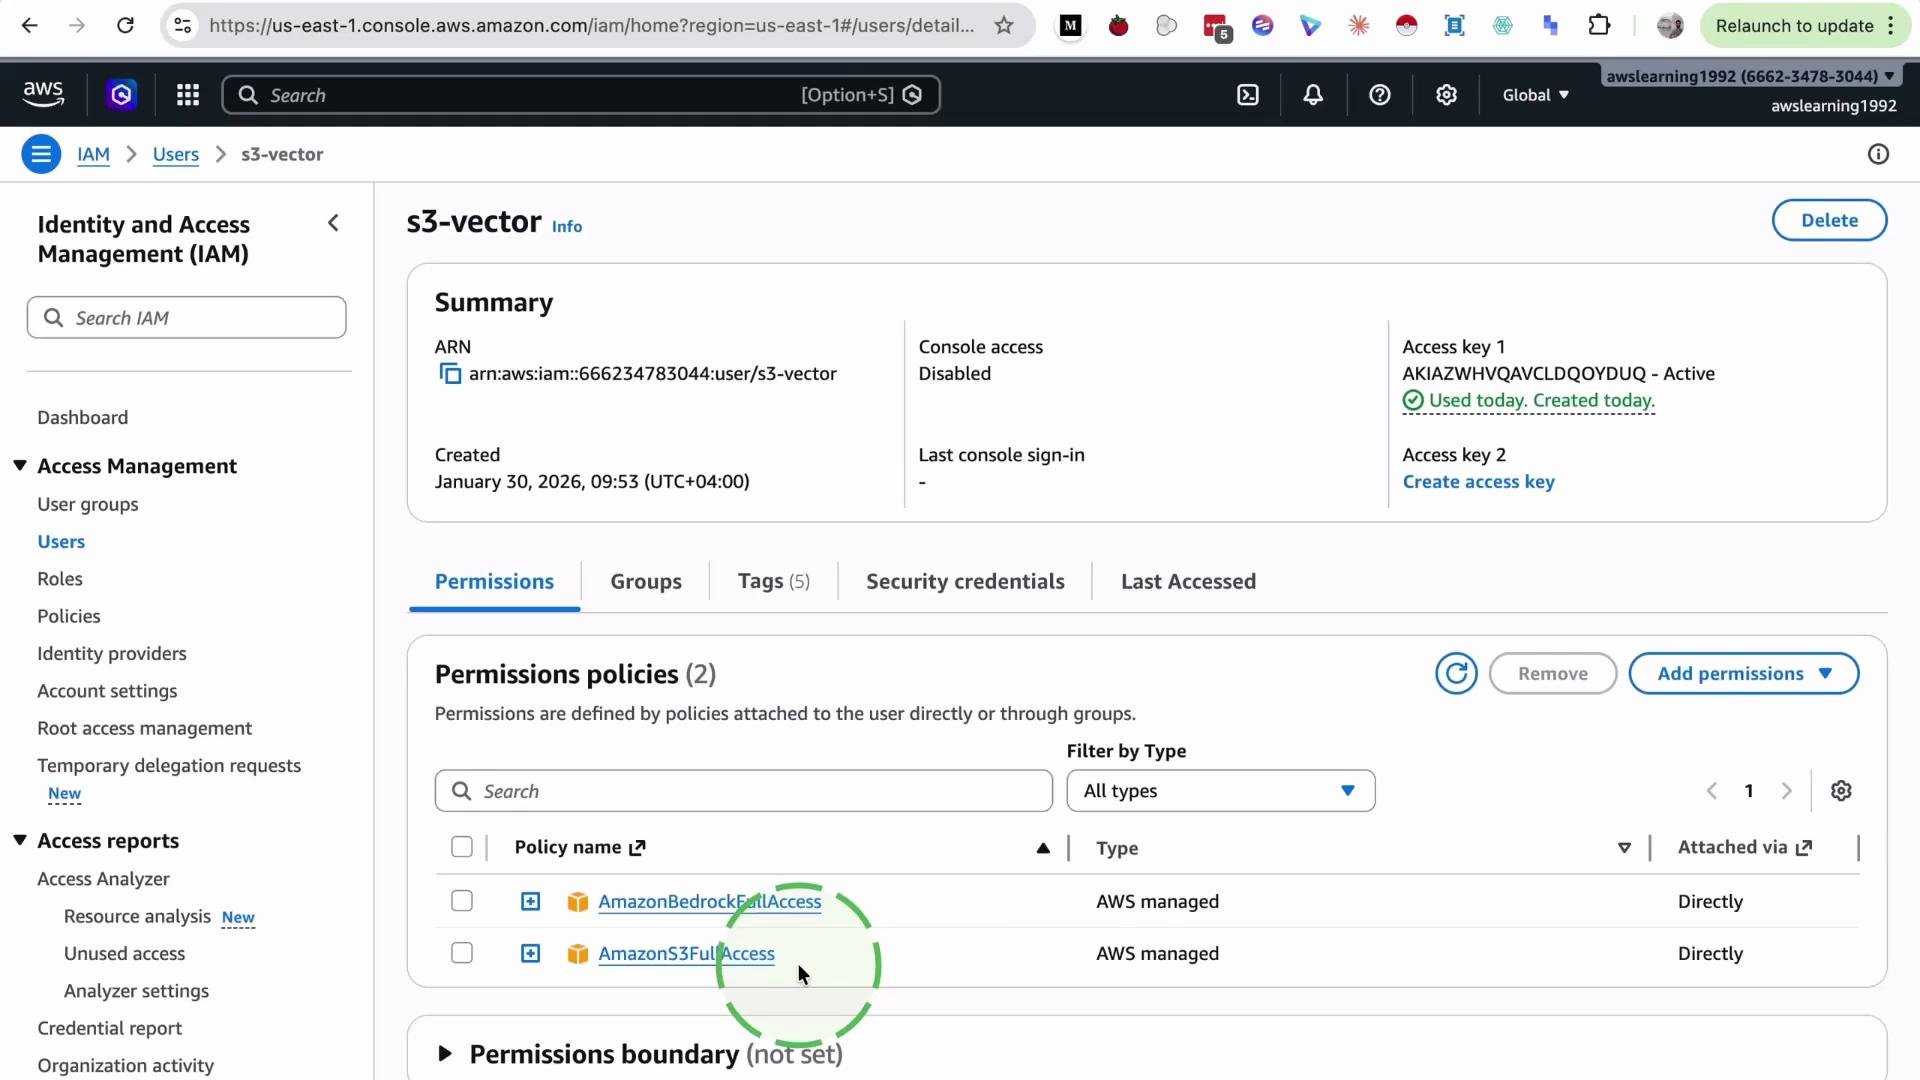Click the AmazonBedrockFullAccess policy box icon
Screen dimensions: 1920x1080
point(577,902)
